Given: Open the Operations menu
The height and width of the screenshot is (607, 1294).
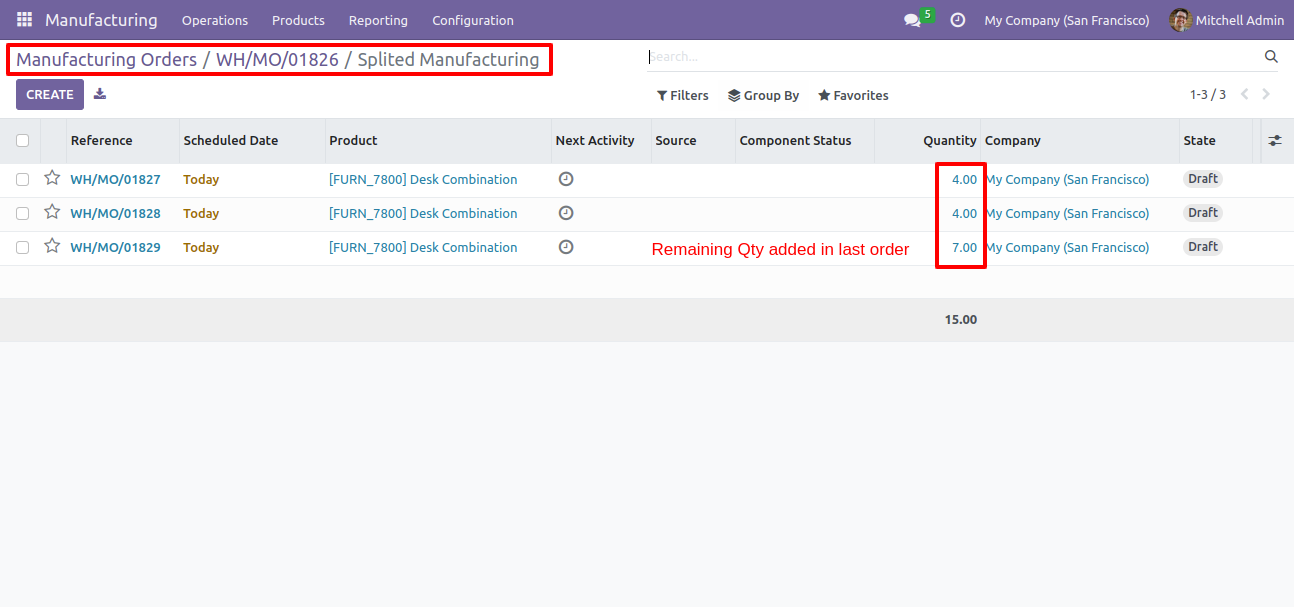Looking at the screenshot, I should [215, 20].
